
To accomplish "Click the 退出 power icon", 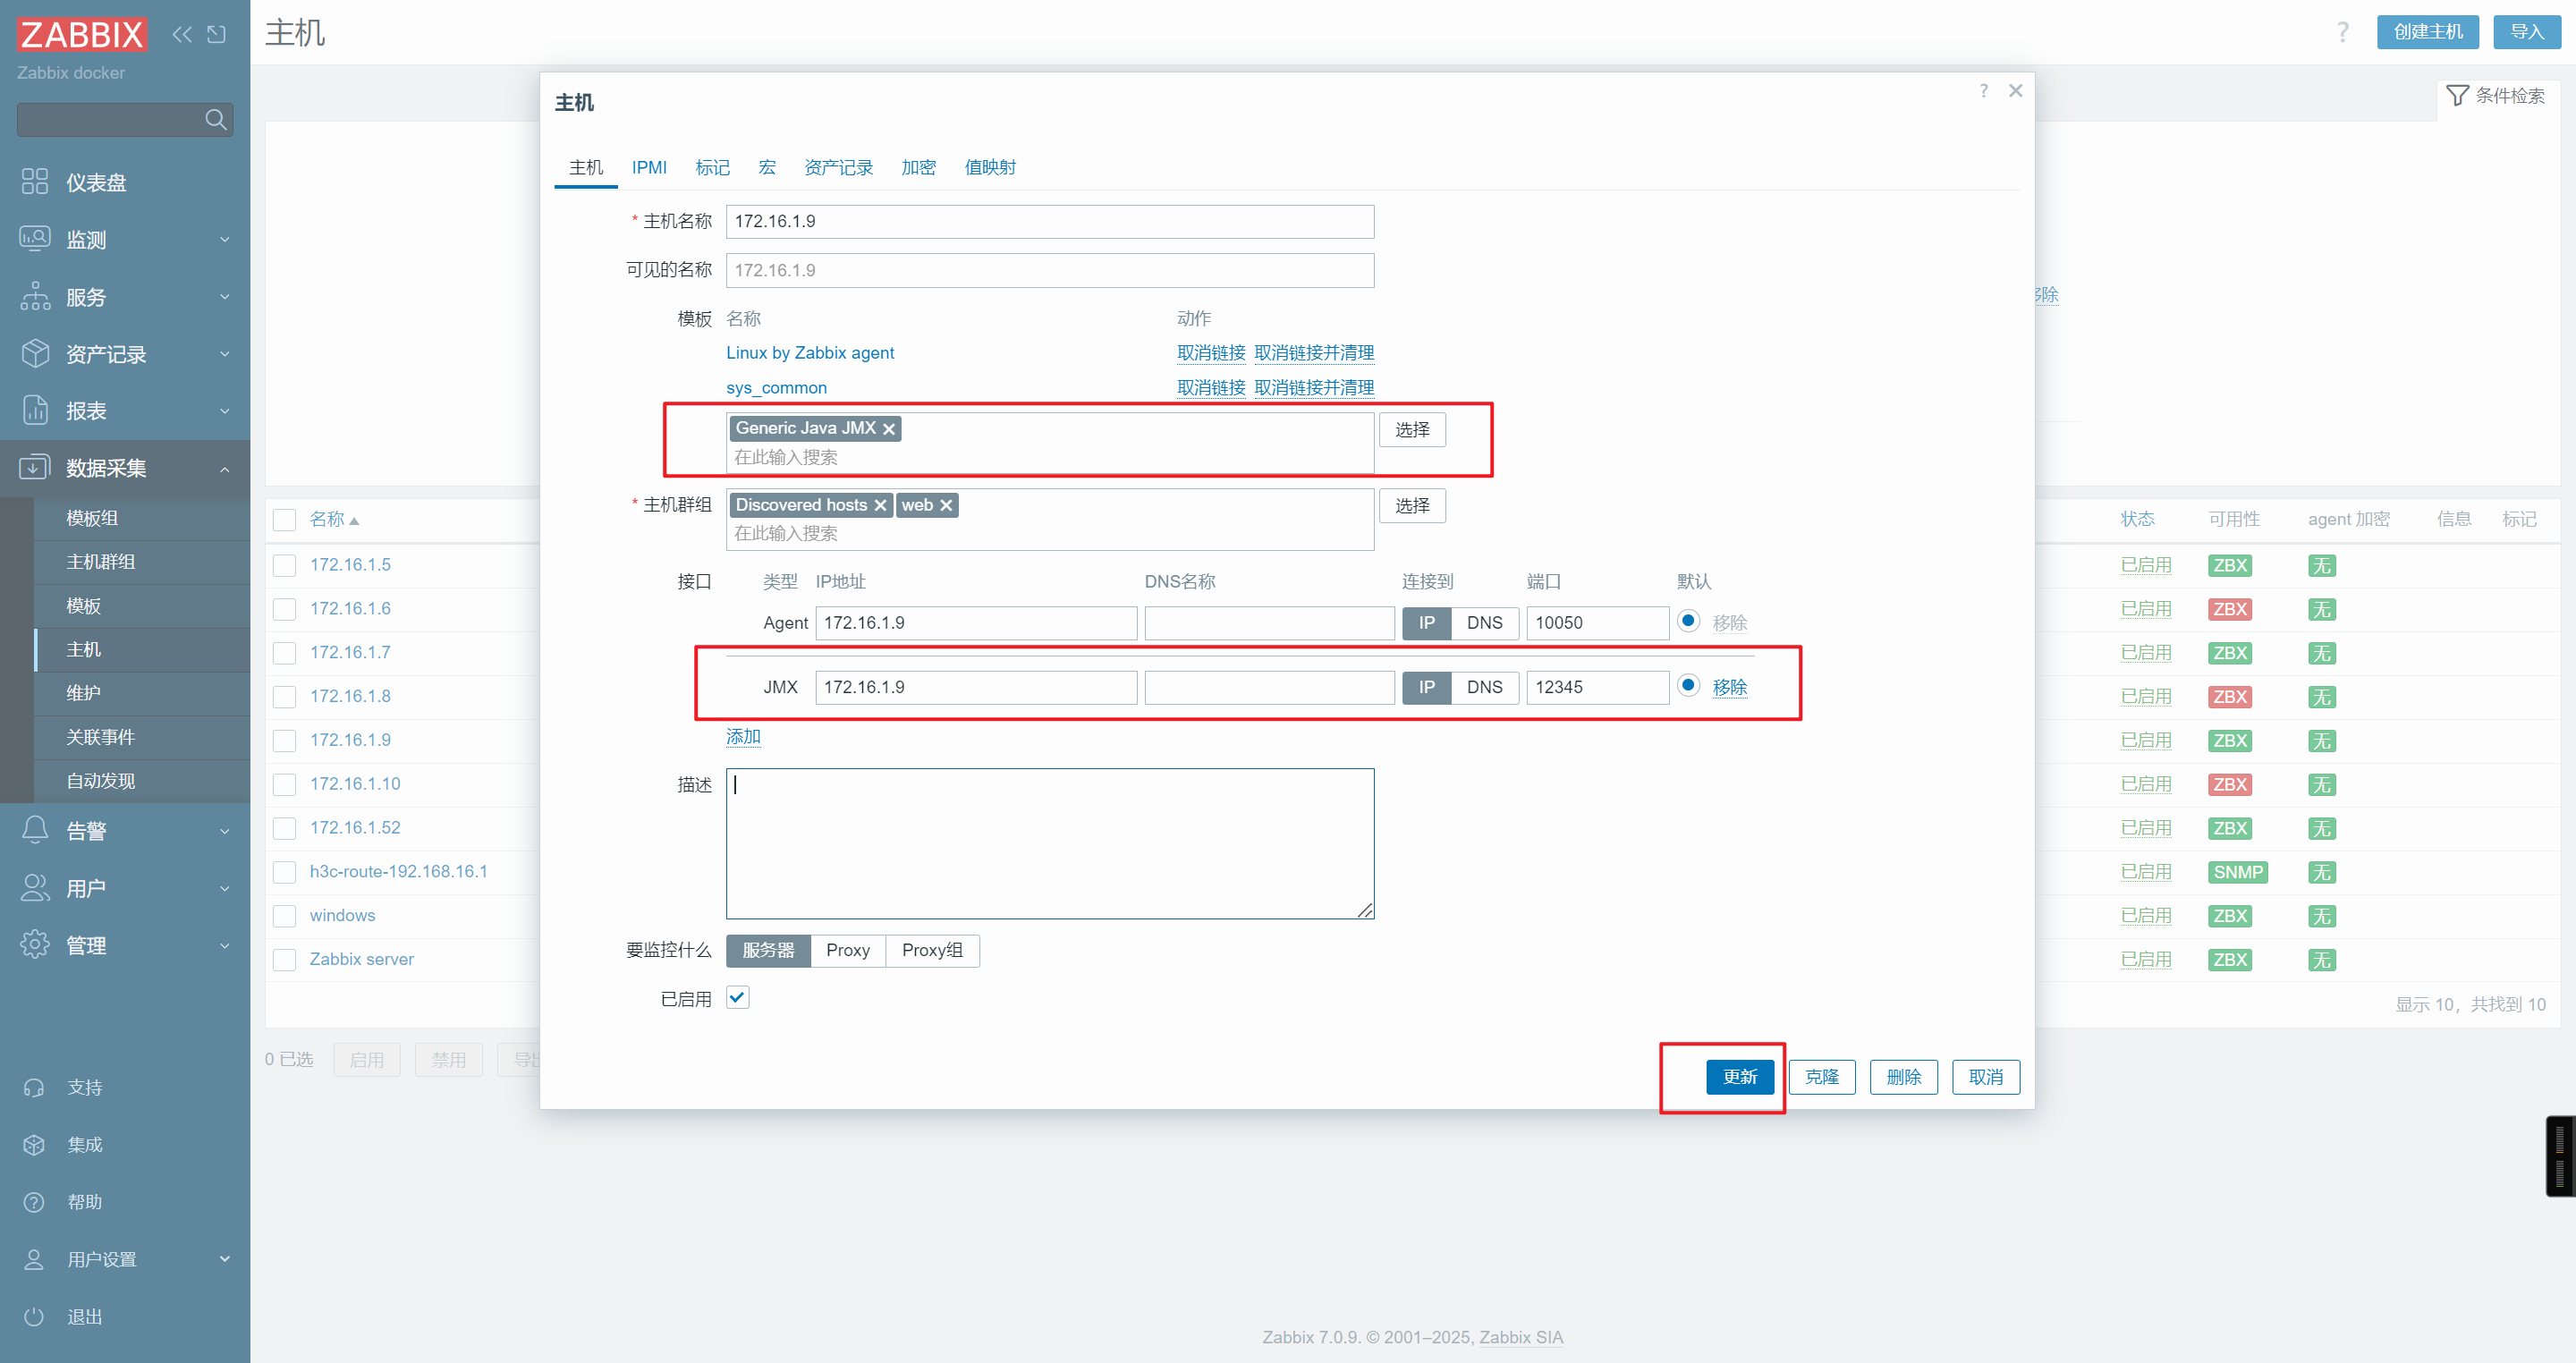I will point(34,1316).
